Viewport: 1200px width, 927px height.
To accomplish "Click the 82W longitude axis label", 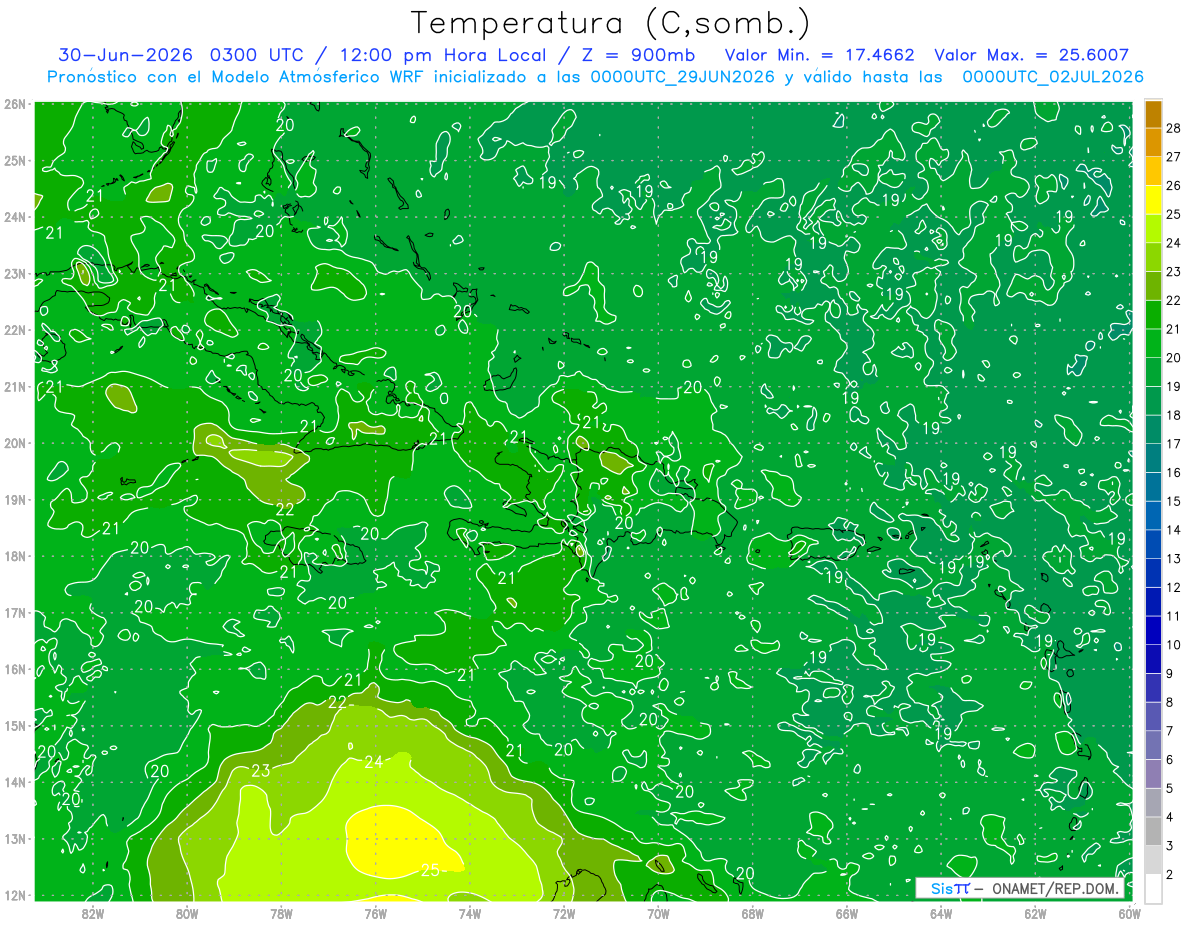I will click(x=92, y=912).
